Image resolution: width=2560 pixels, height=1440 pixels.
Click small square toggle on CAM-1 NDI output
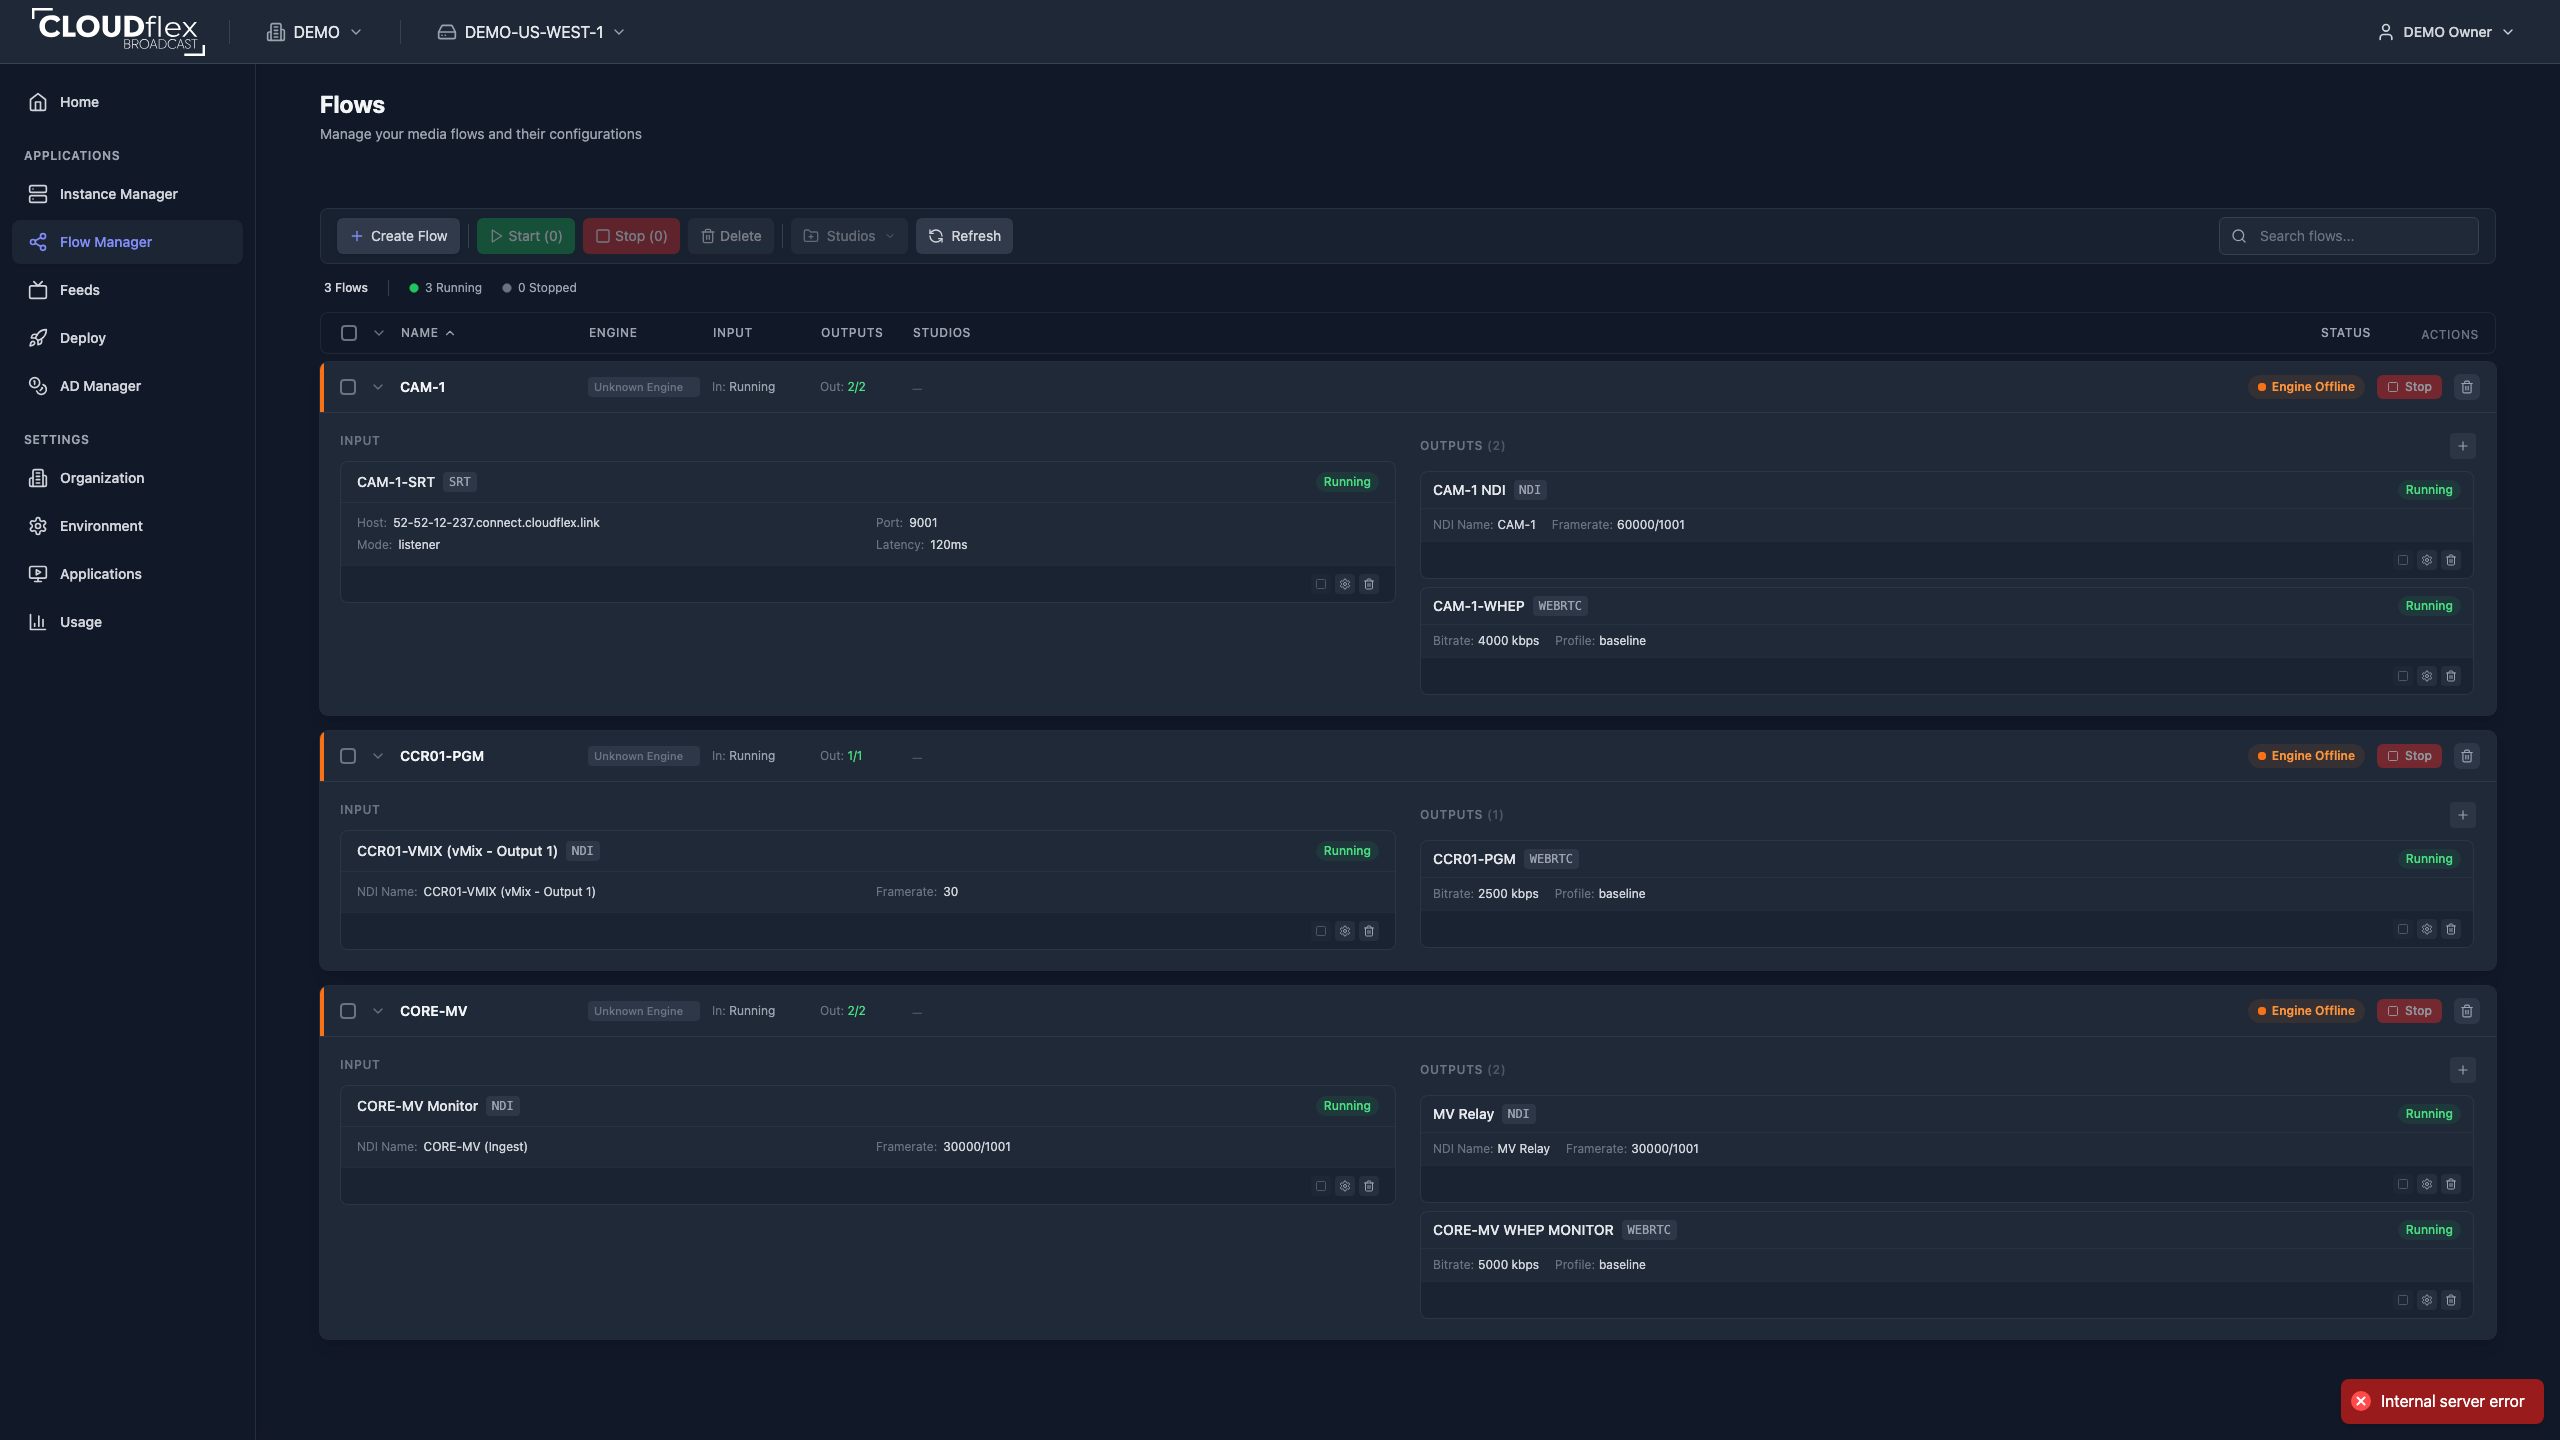2403,560
